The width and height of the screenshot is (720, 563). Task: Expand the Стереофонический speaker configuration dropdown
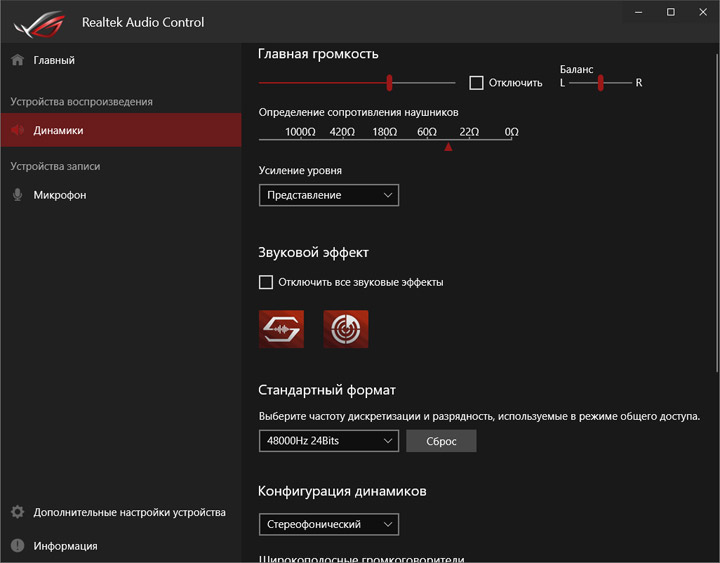329,524
